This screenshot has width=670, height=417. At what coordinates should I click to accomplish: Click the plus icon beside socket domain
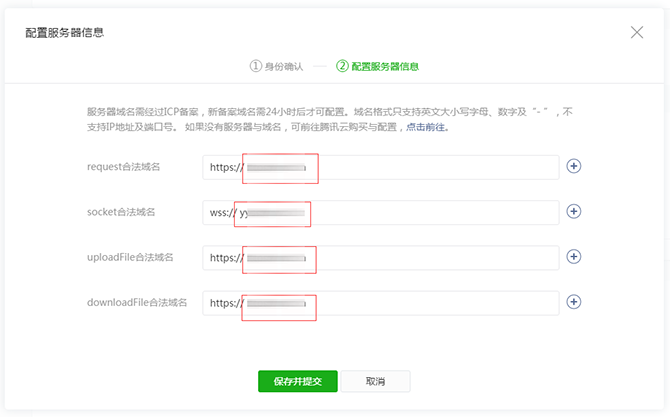click(574, 211)
